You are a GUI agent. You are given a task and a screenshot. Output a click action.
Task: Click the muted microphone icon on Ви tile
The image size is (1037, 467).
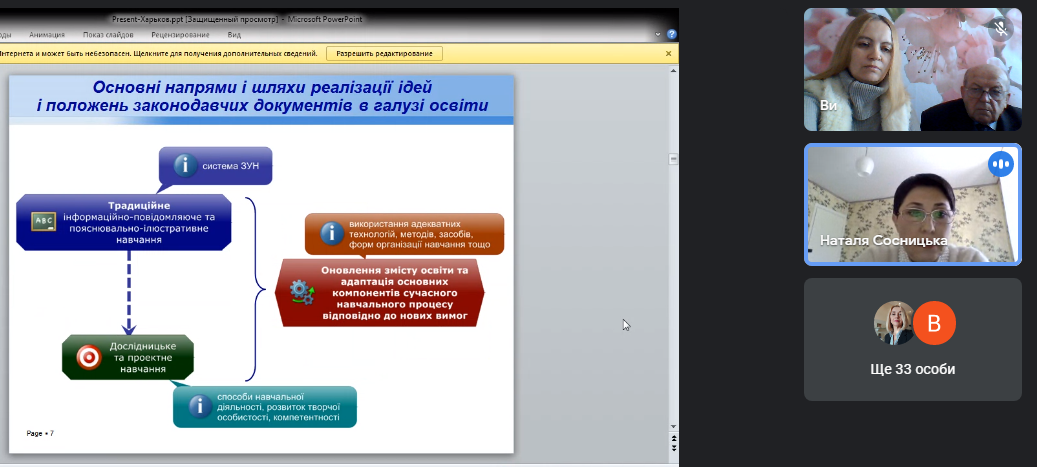[x=1002, y=28]
